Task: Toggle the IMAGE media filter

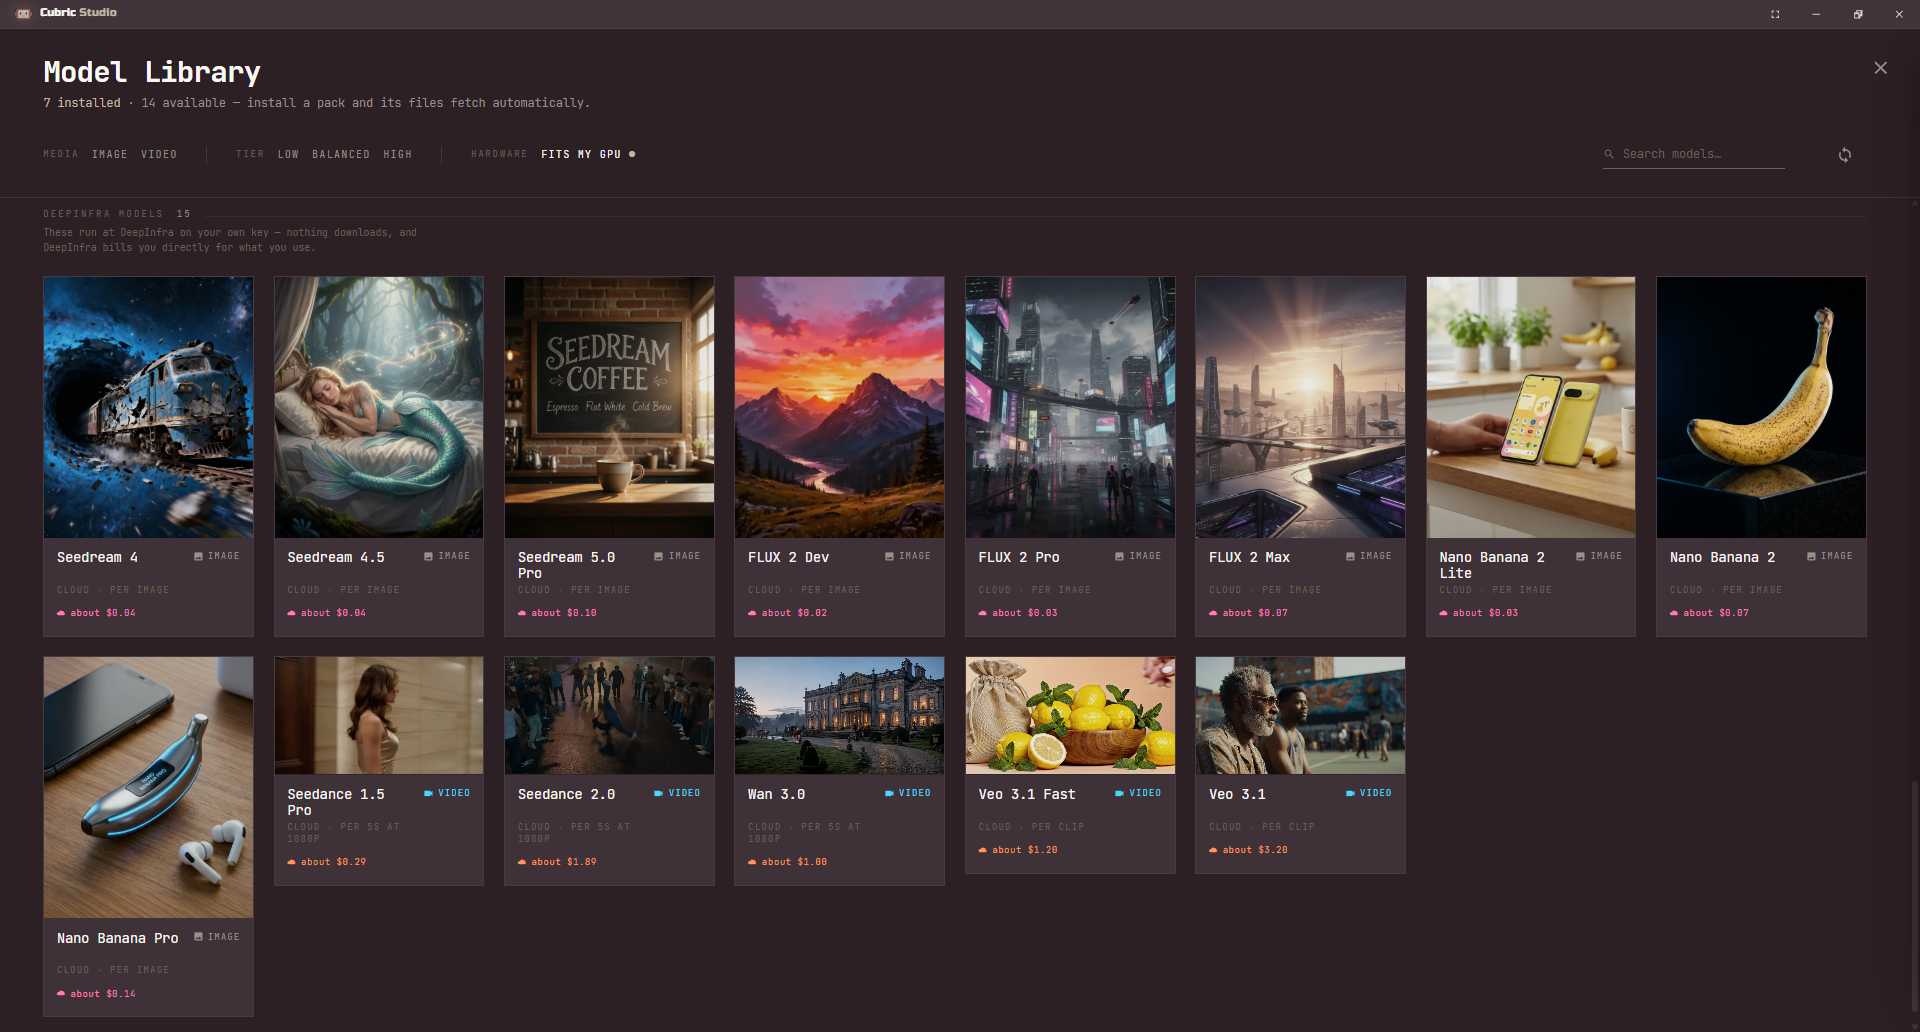Action: tap(110, 154)
